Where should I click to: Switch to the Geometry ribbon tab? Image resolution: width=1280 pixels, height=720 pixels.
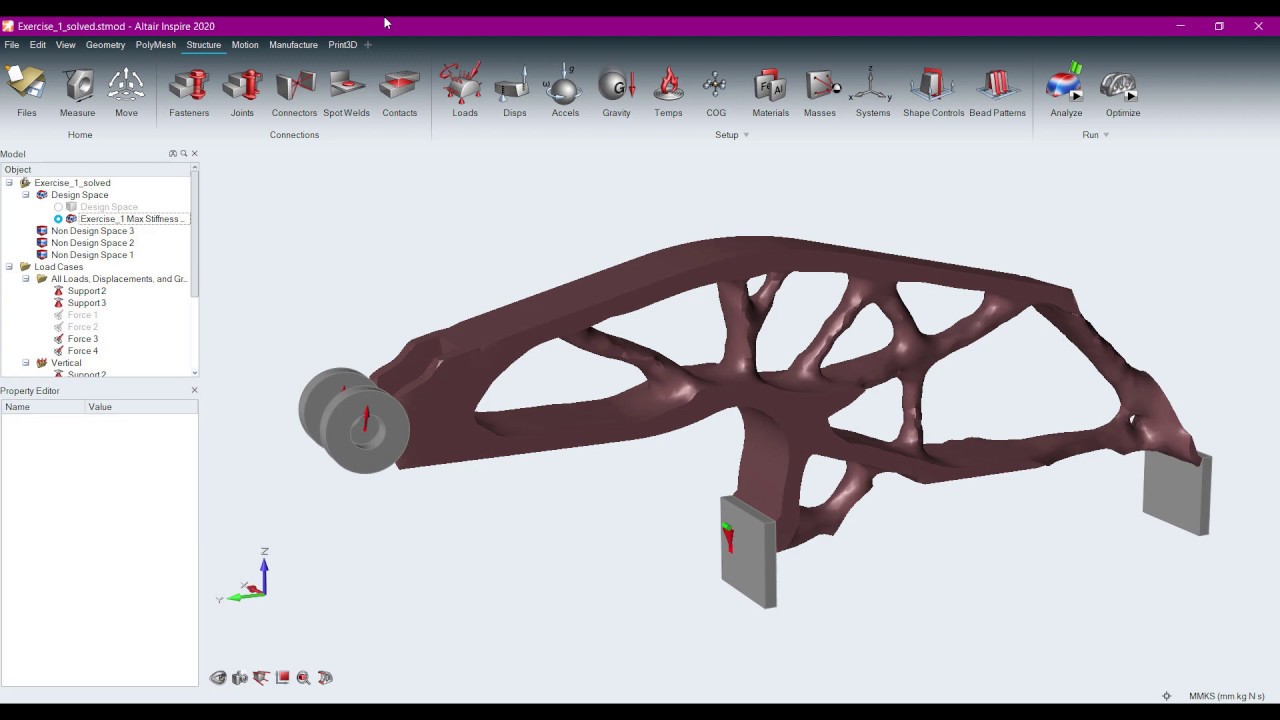coord(105,45)
